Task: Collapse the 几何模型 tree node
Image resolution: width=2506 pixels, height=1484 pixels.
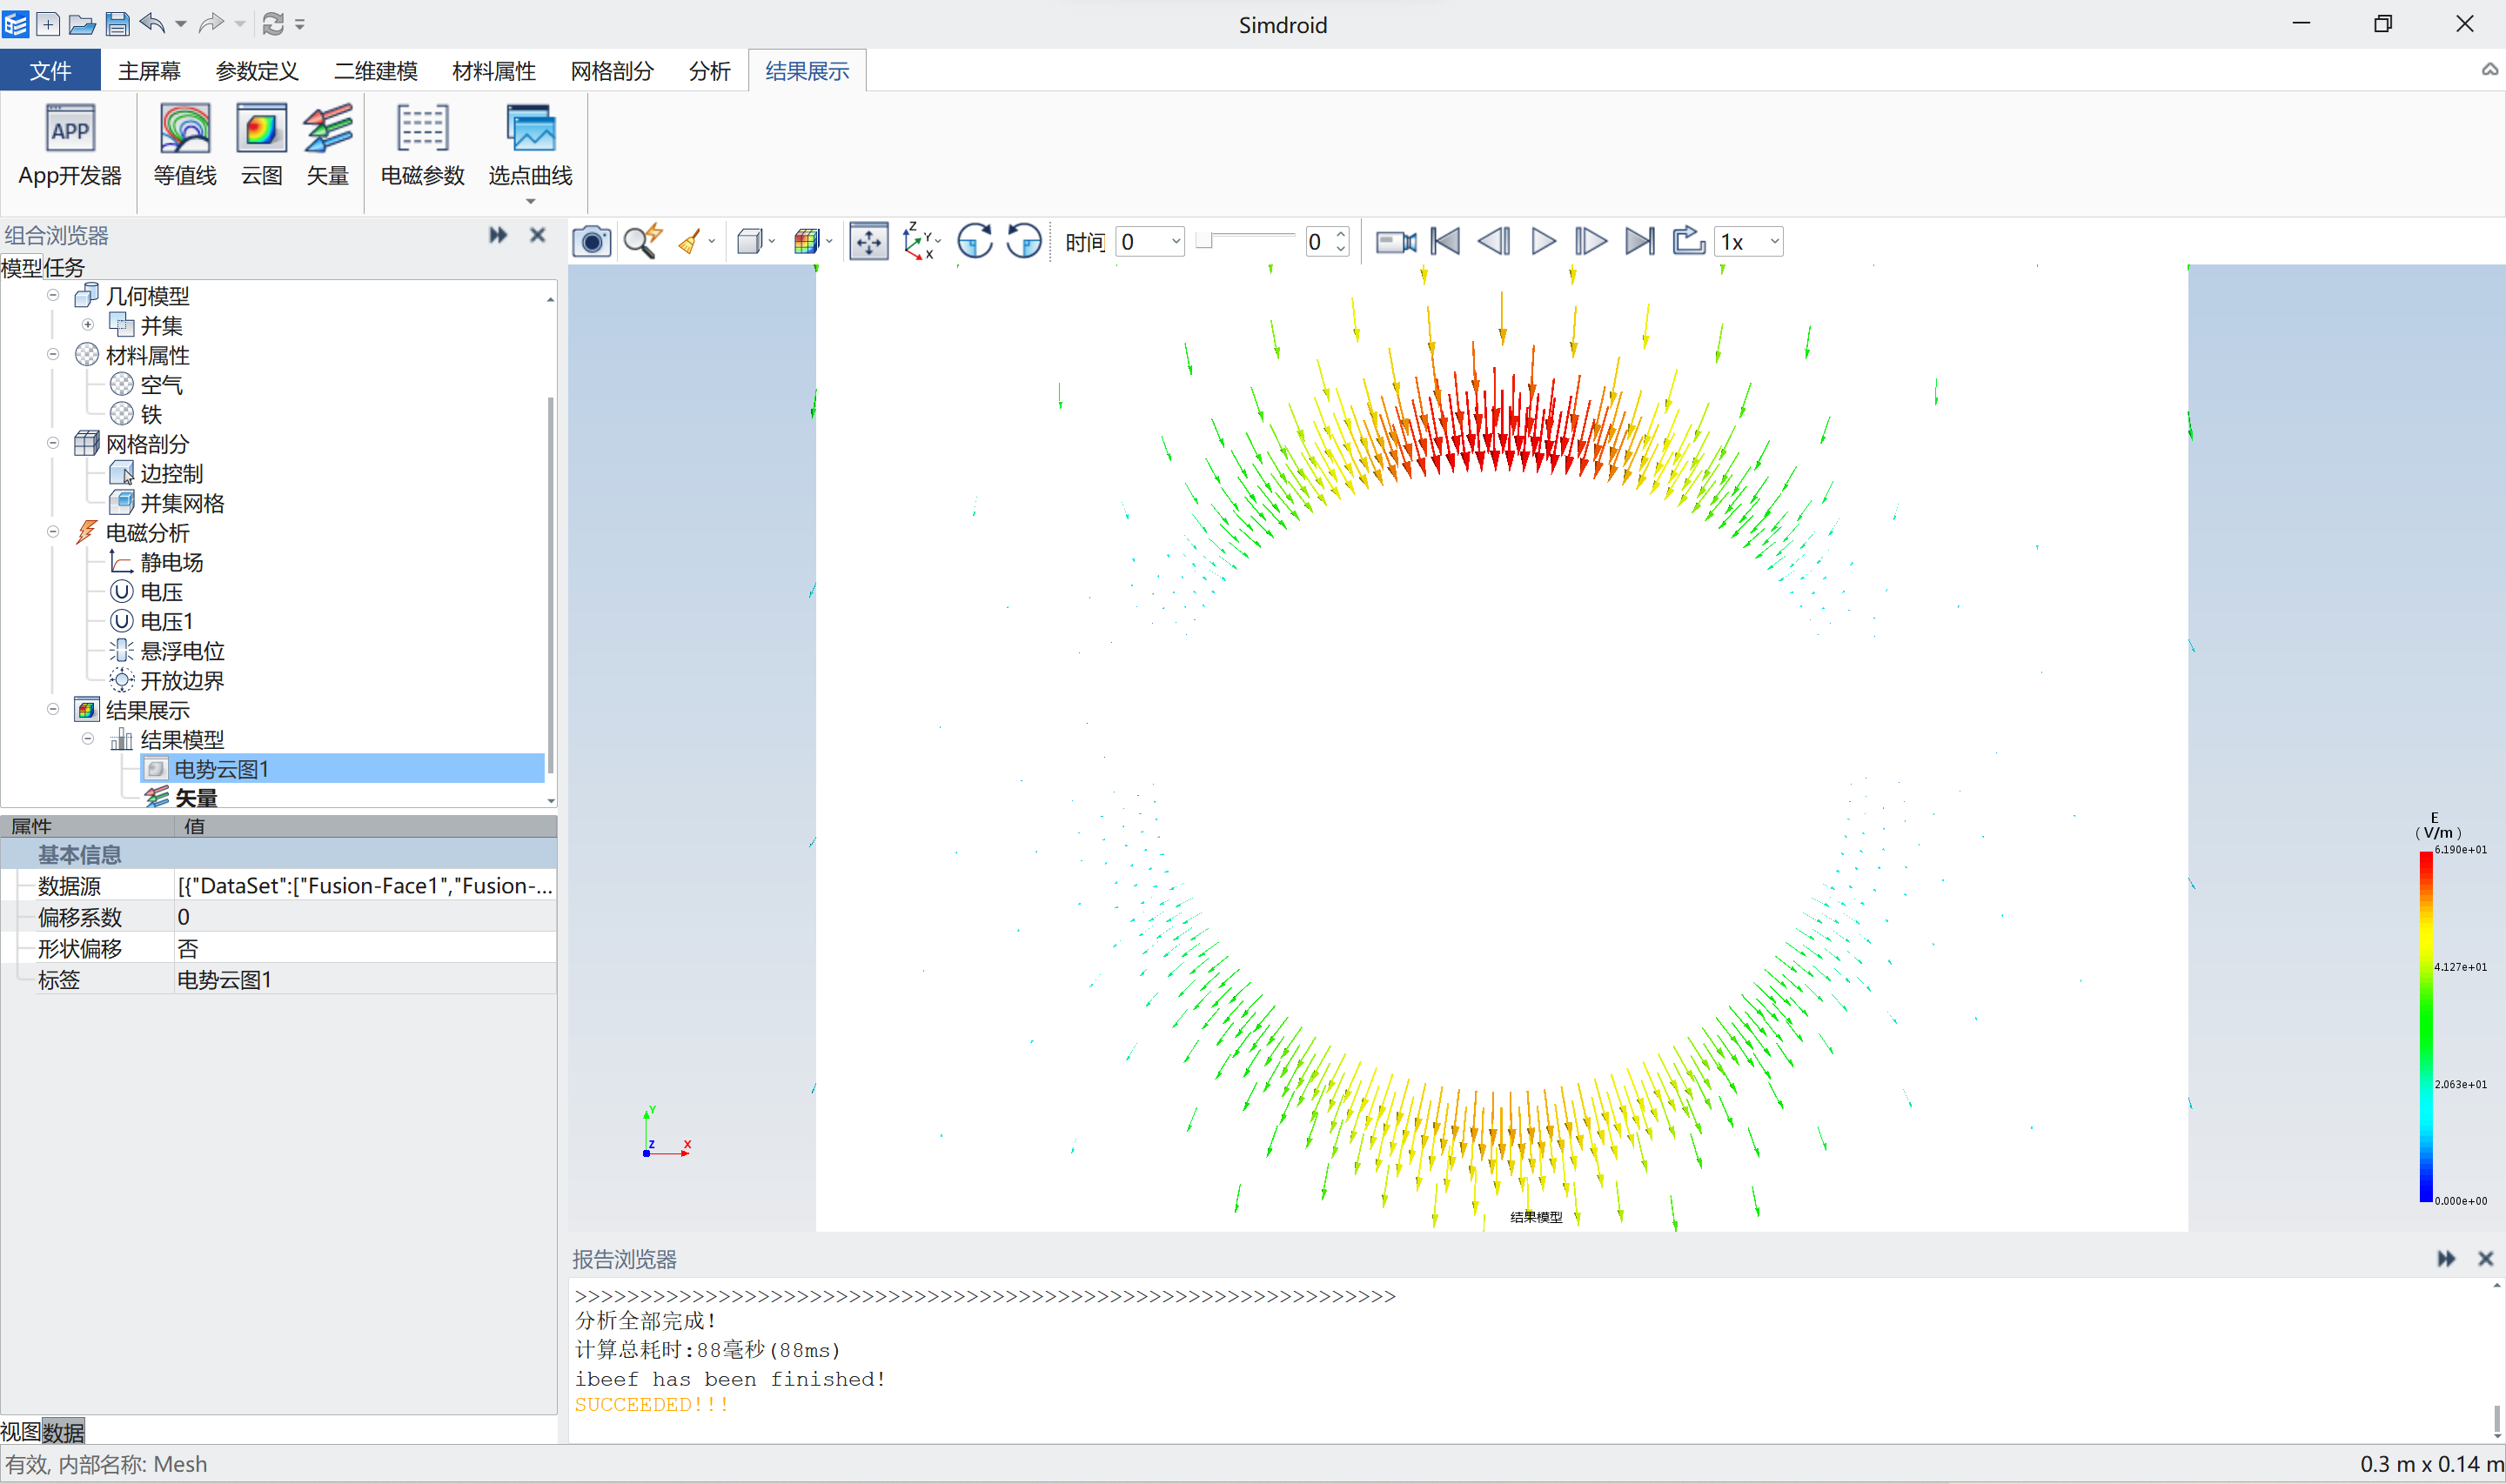Action: point(53,295)
